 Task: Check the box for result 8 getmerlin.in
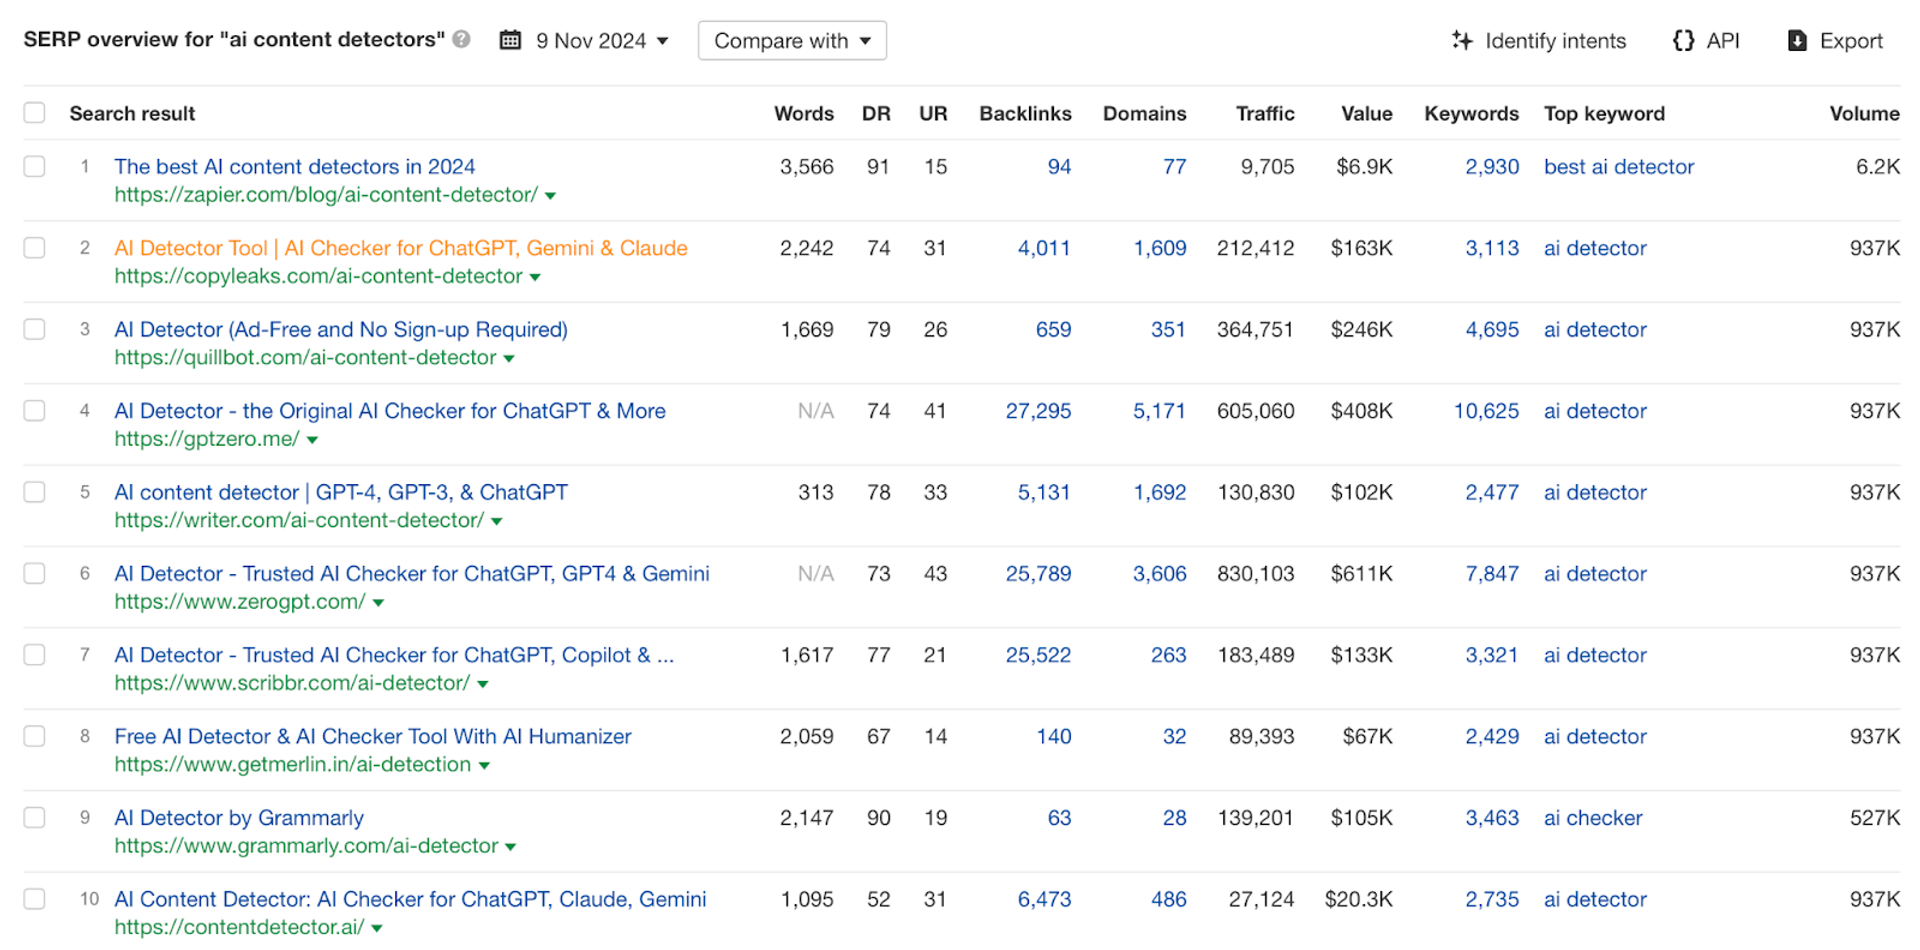(x=35, y=736)
